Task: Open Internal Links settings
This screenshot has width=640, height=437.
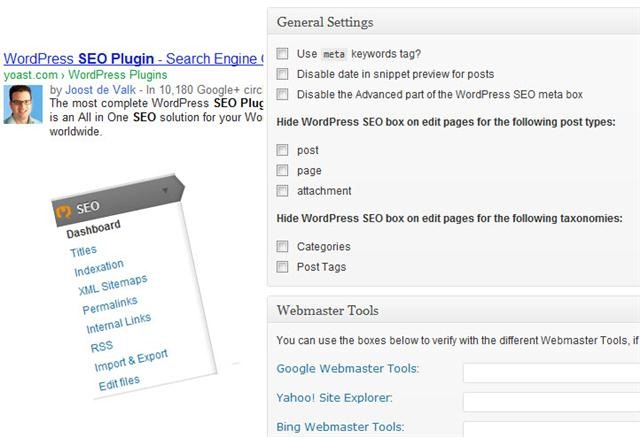Action: coord(119,323)
